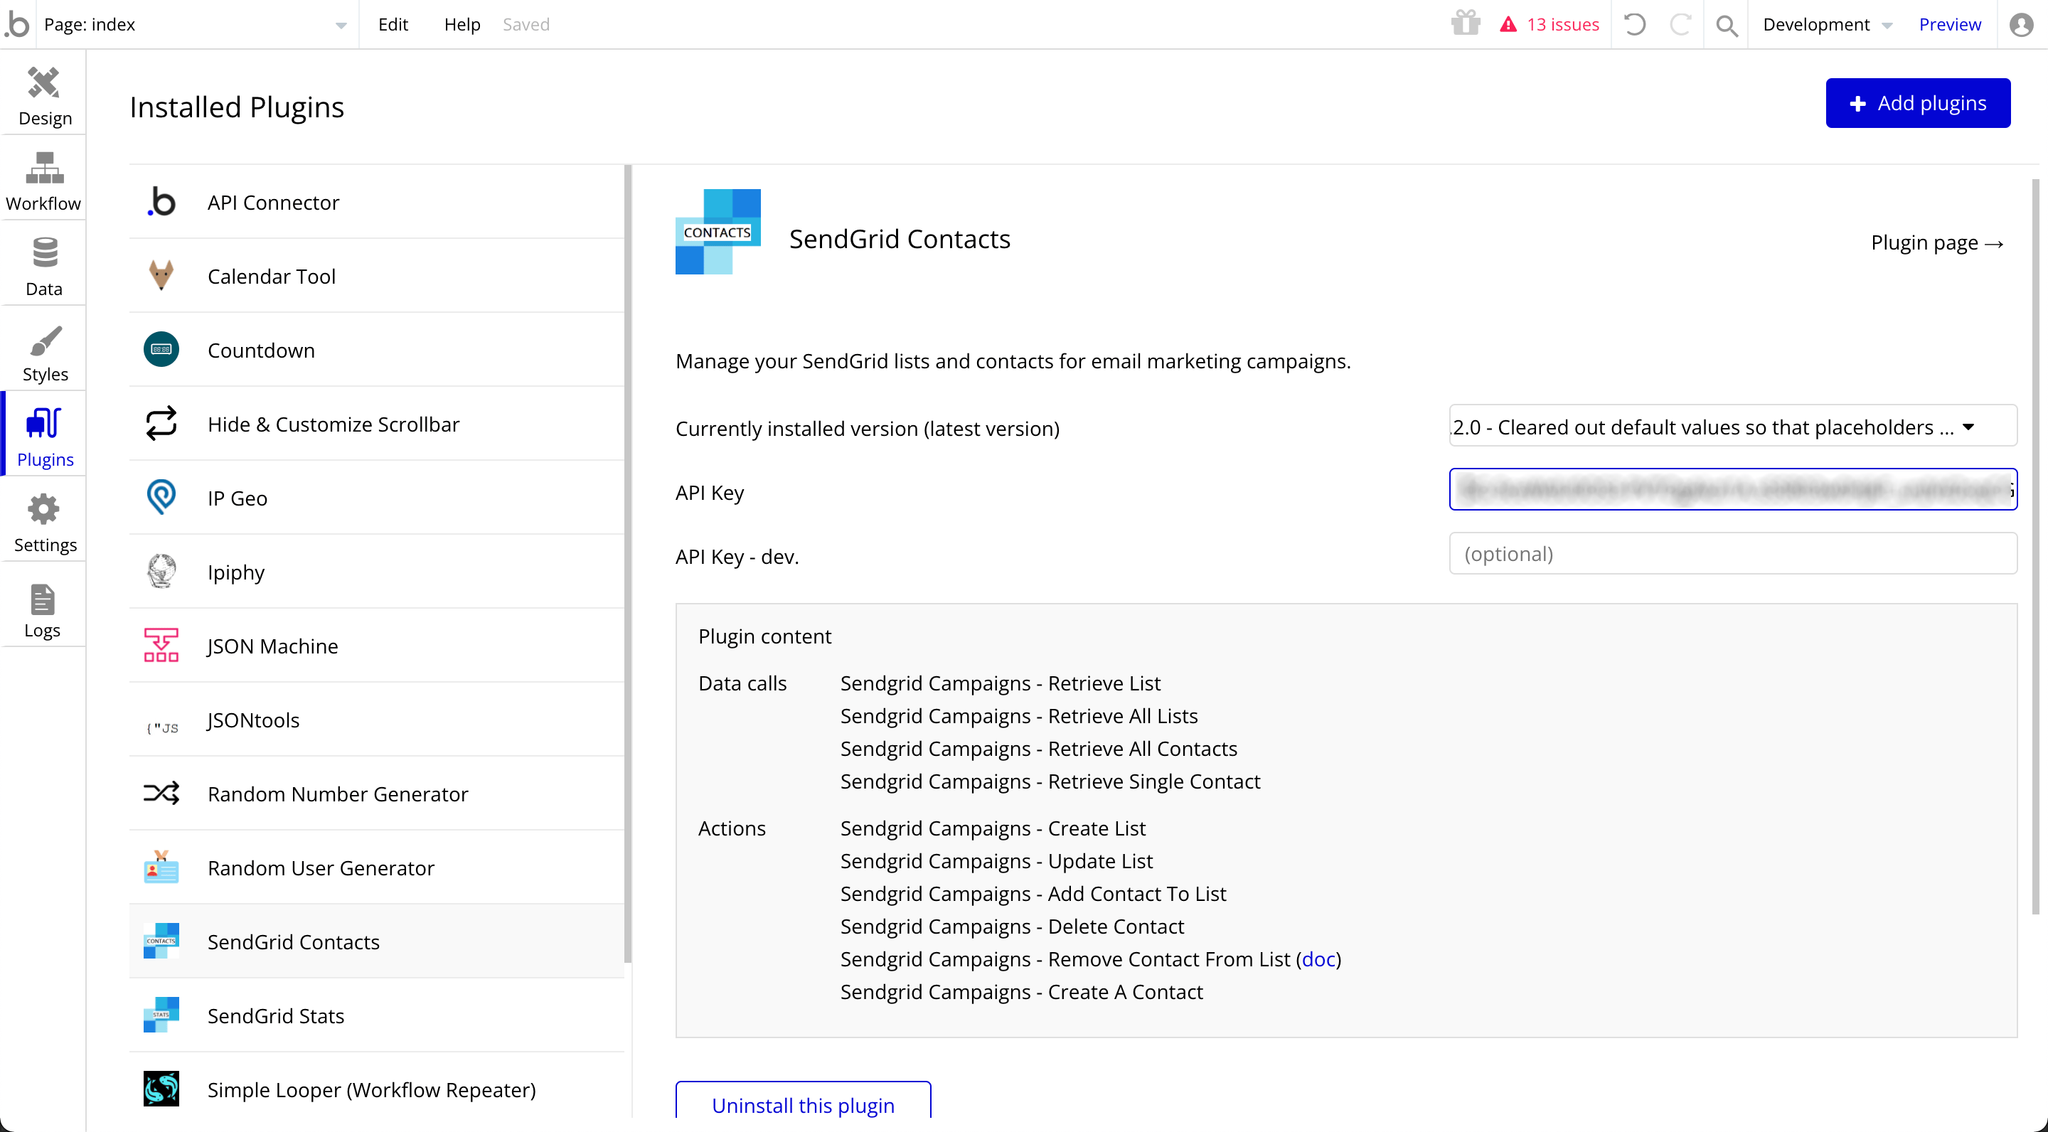Select SendGrid Stats in plugin list

(x=376, y=1016)
